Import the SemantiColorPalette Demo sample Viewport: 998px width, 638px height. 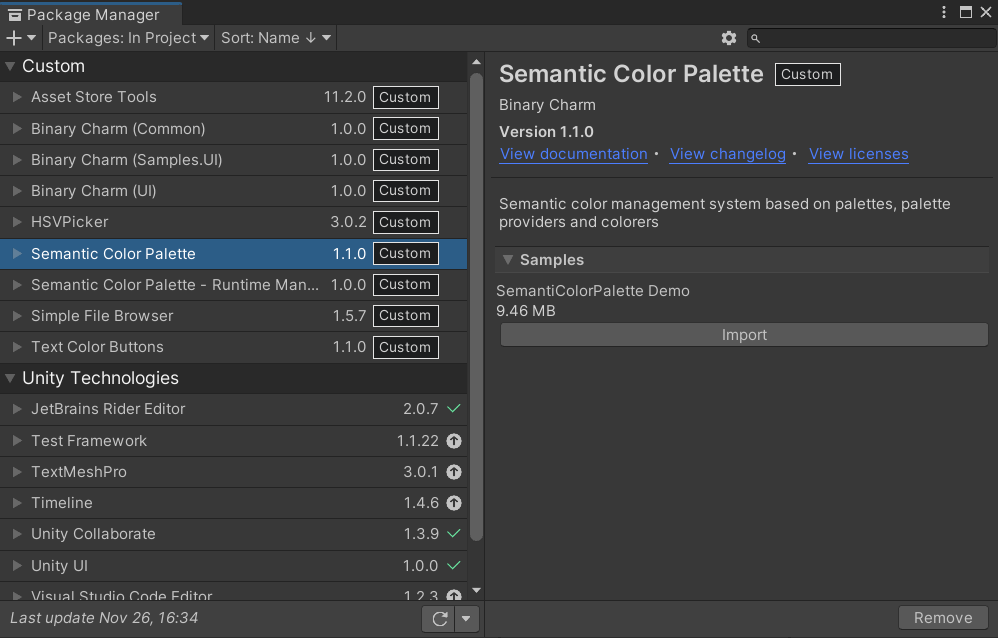(x=744, y=335)
